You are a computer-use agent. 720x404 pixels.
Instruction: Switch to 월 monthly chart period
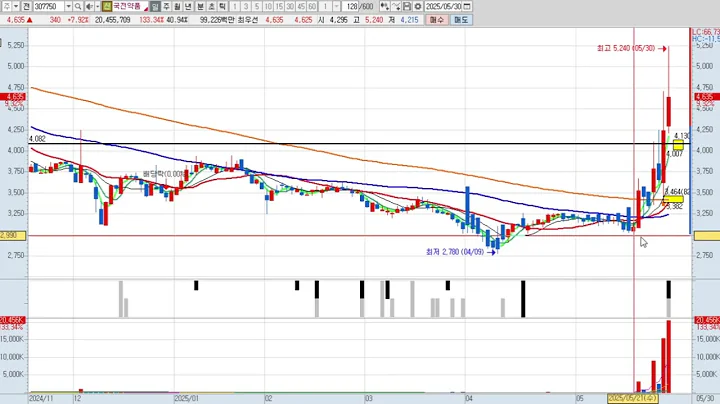tap(177, 6)
